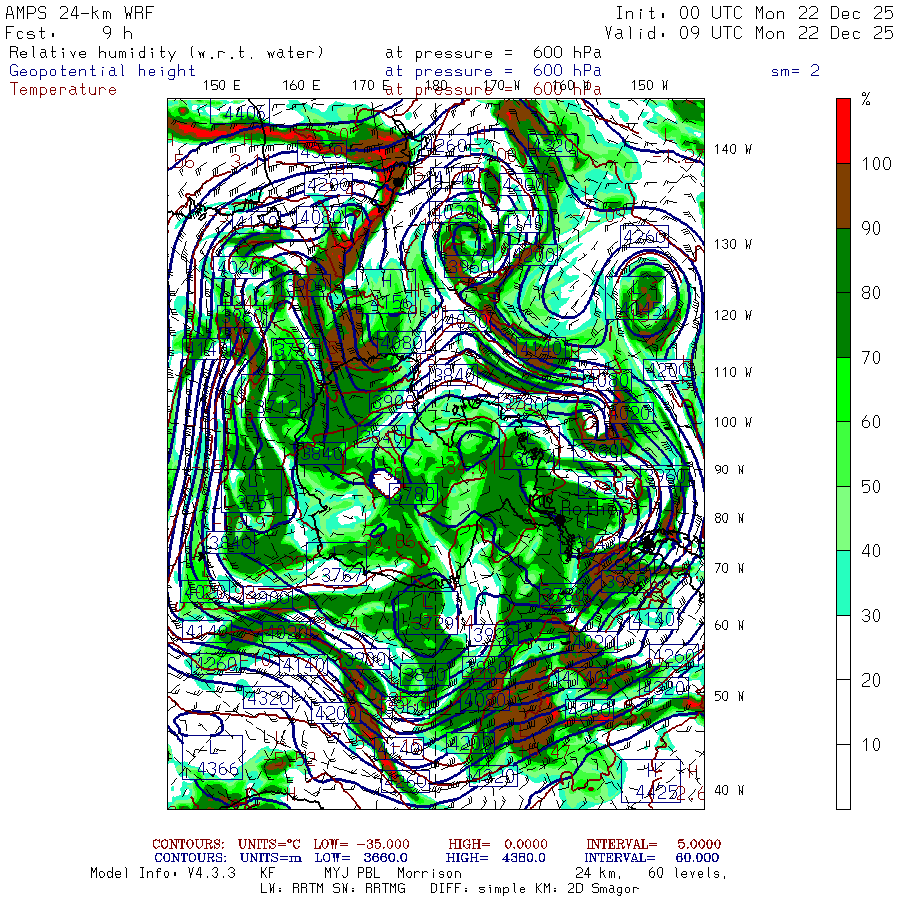Click the white 0–10% color band

click(843, 777)
